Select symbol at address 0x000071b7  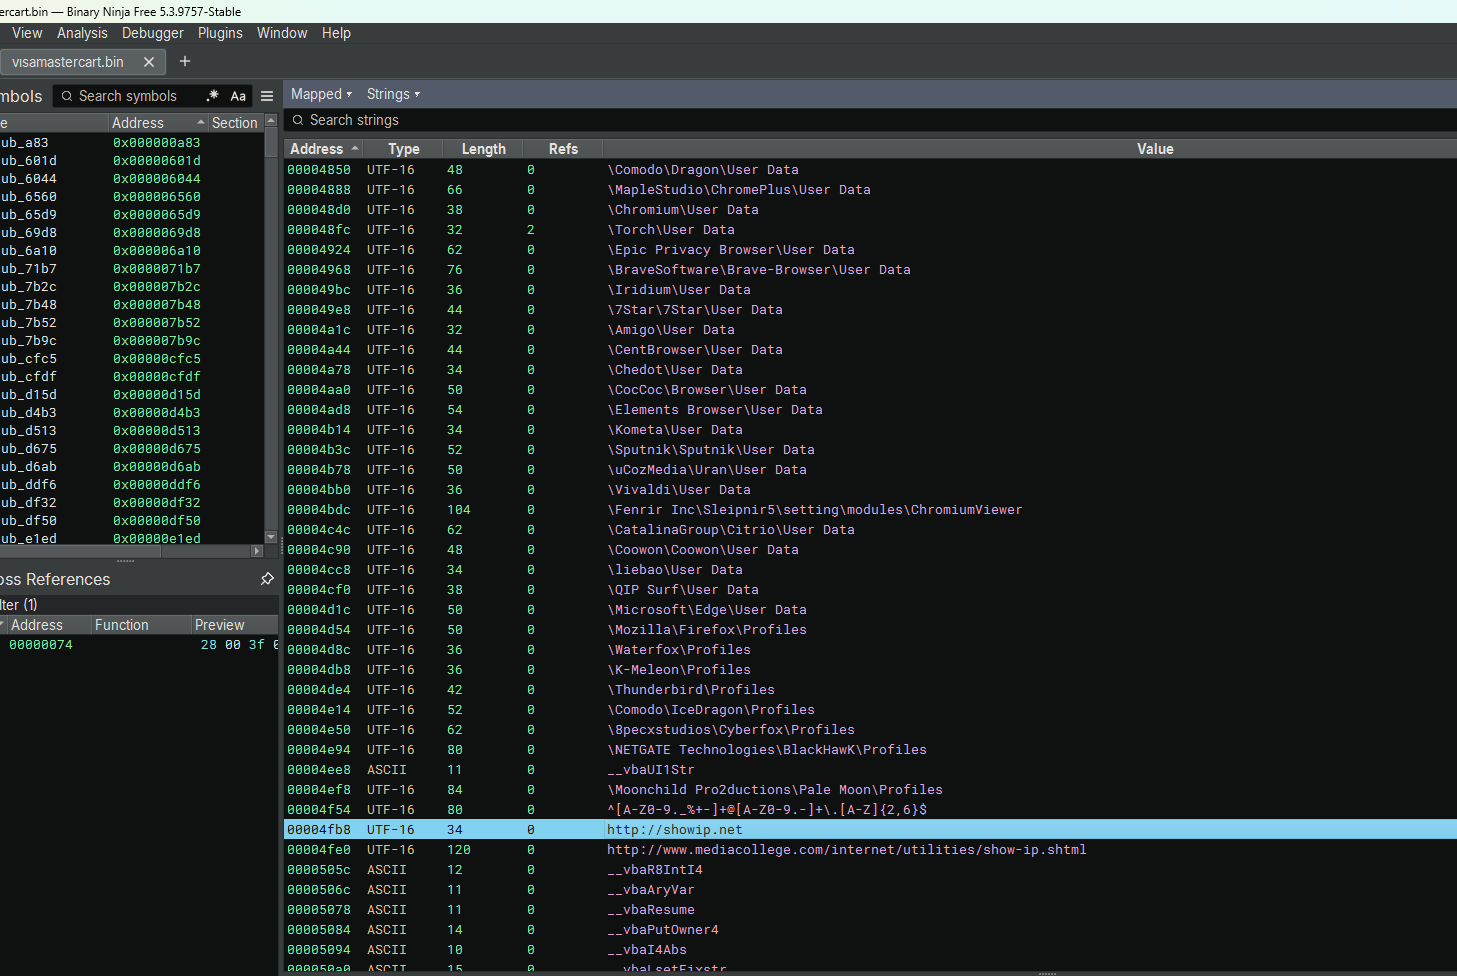(132, 269)
